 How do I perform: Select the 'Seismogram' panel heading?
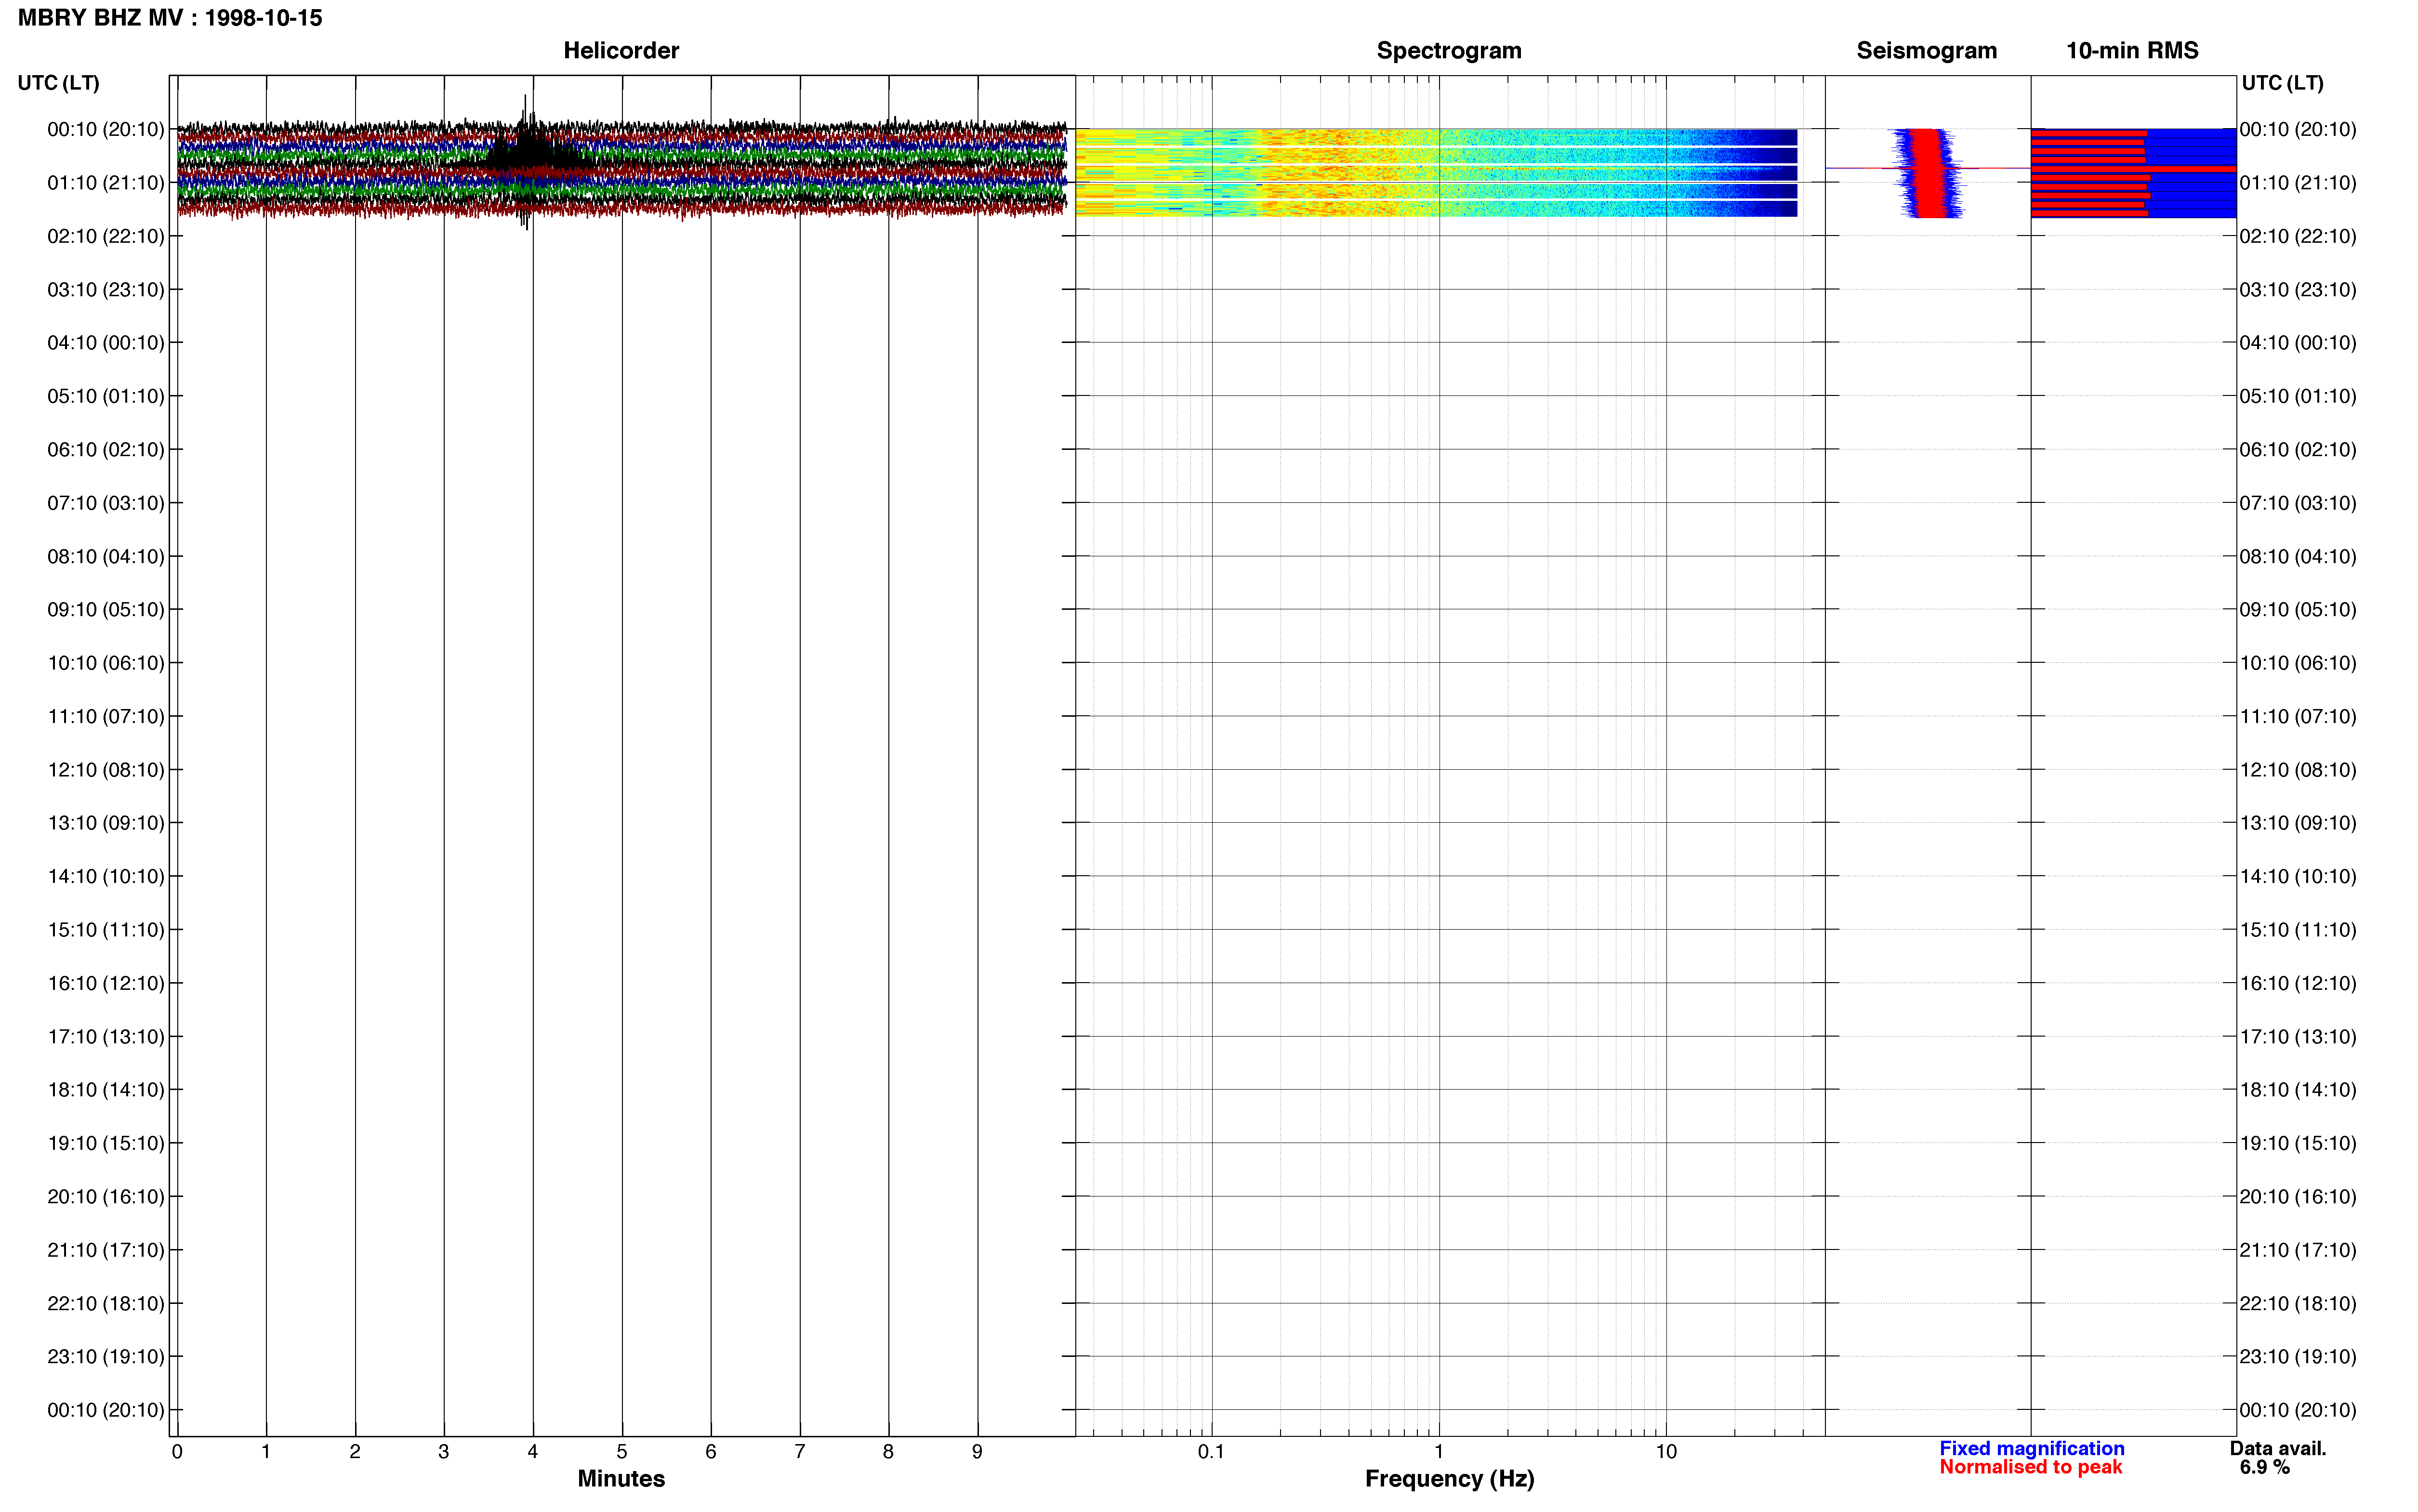coord(1926,51)
